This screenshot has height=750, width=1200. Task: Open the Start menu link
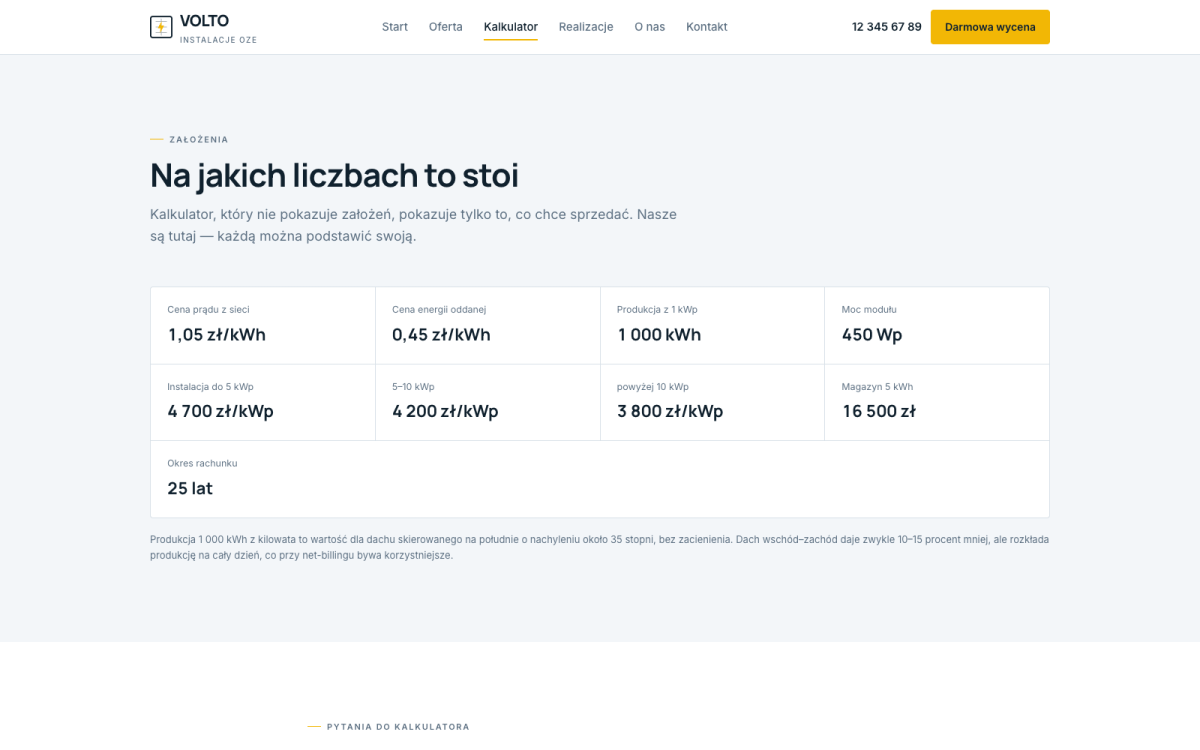[x=395, y=27]
